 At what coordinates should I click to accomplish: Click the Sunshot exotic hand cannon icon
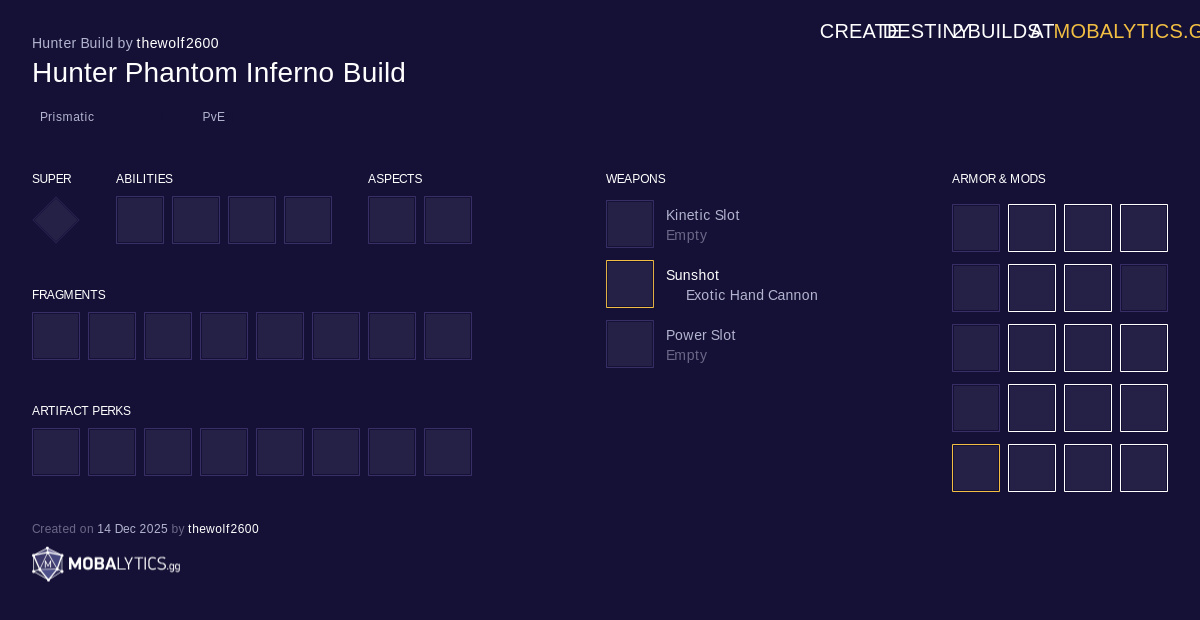point(630,284)
